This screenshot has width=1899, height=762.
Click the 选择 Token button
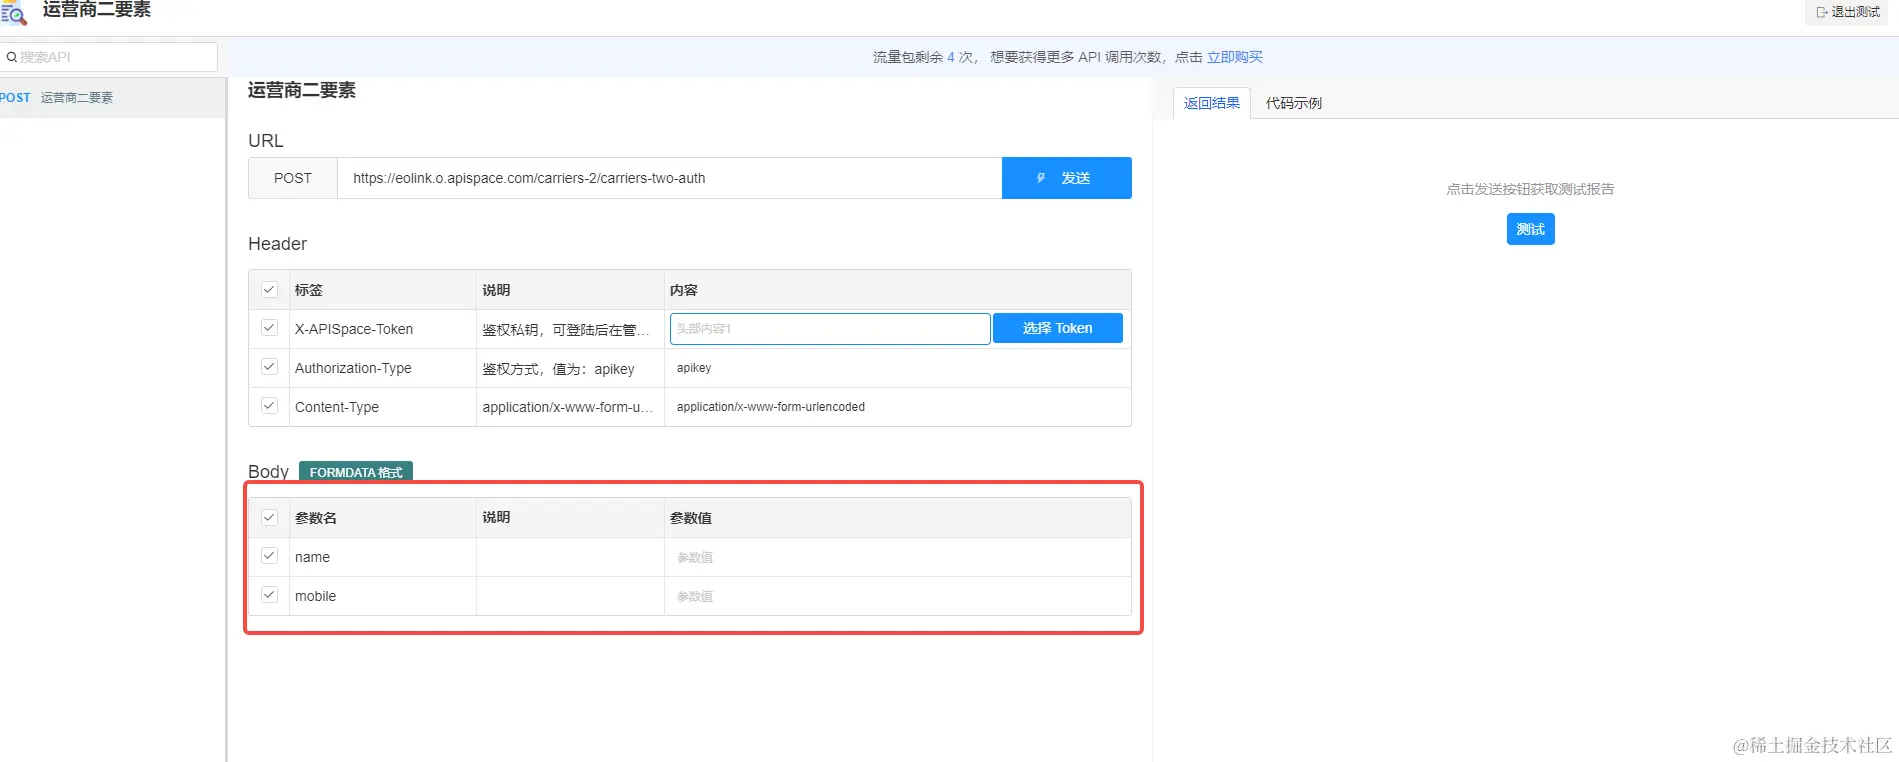[1057, 328]
